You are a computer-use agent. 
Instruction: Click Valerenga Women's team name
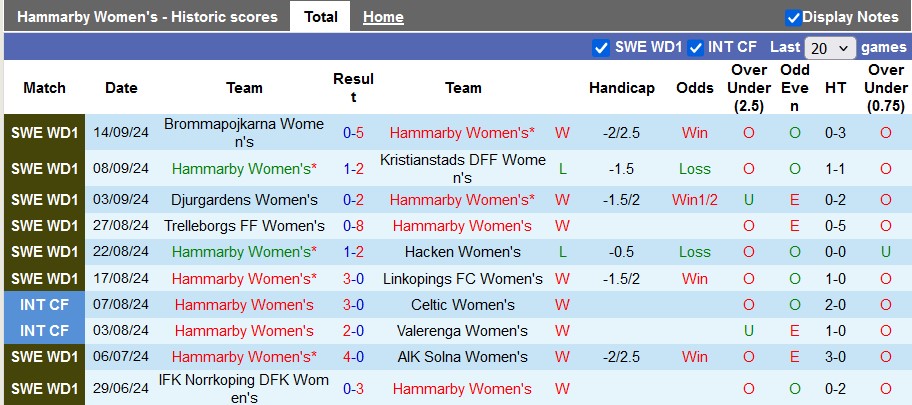coord(463,331)
